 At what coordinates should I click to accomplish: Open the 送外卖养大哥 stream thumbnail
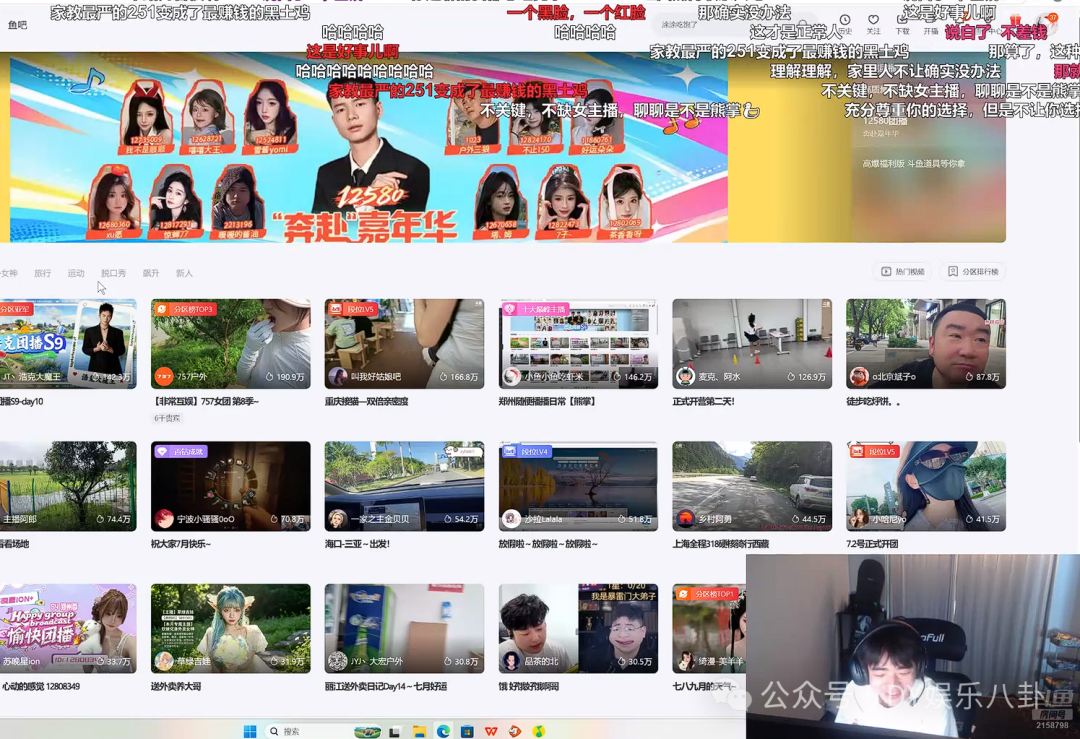coord(231,629)
